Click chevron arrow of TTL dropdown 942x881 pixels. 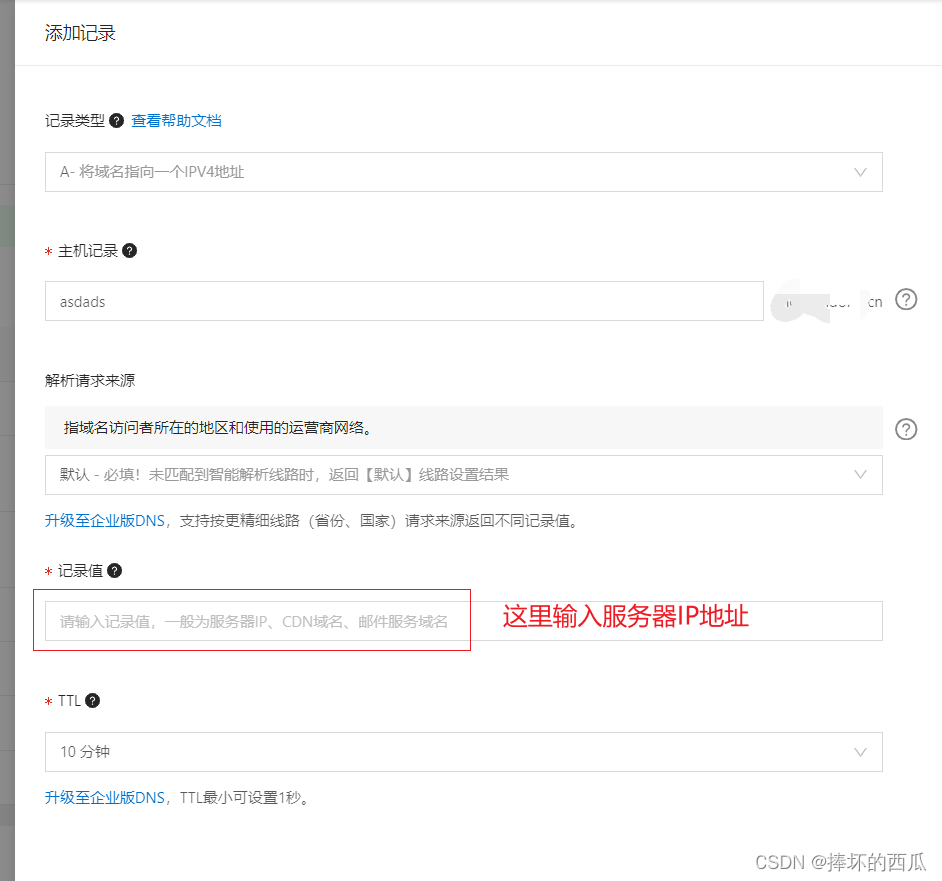[860, 752]
